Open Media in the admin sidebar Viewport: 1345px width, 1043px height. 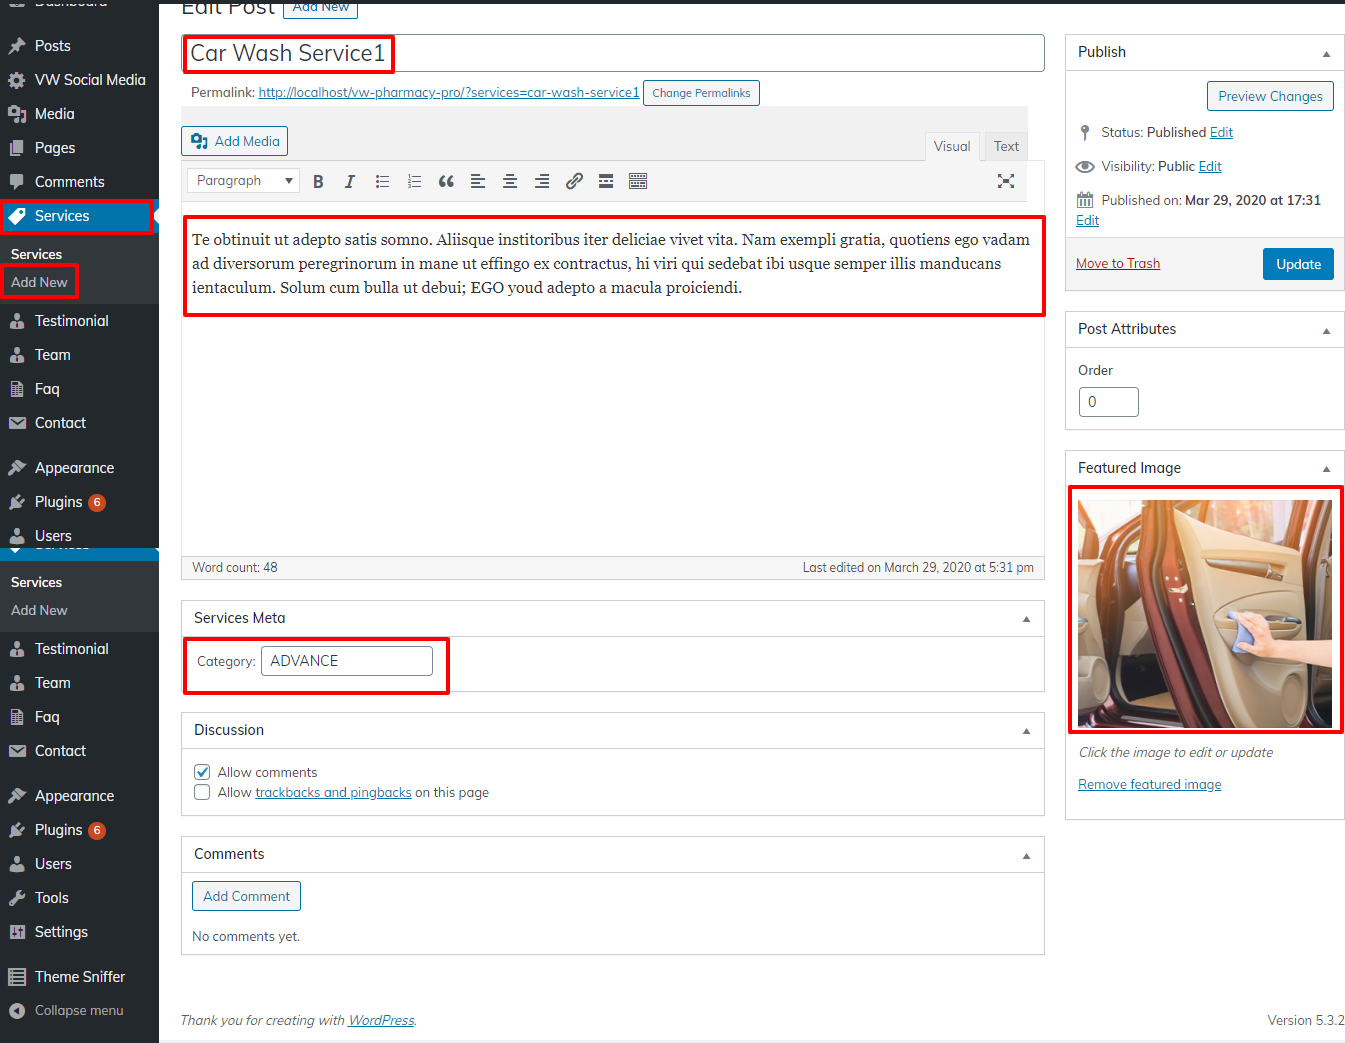click(54, 114)
